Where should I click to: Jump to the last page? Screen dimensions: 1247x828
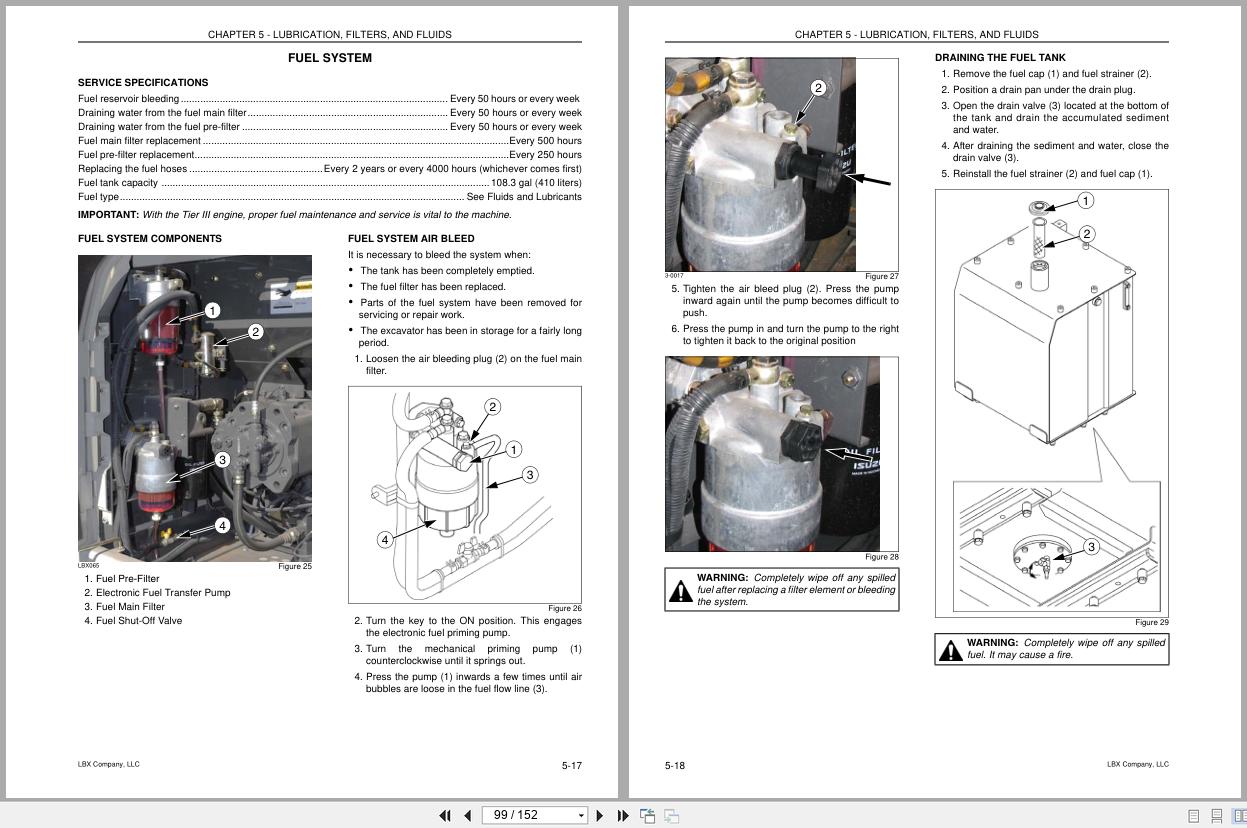pyautogui.click(x=623, y=815)
